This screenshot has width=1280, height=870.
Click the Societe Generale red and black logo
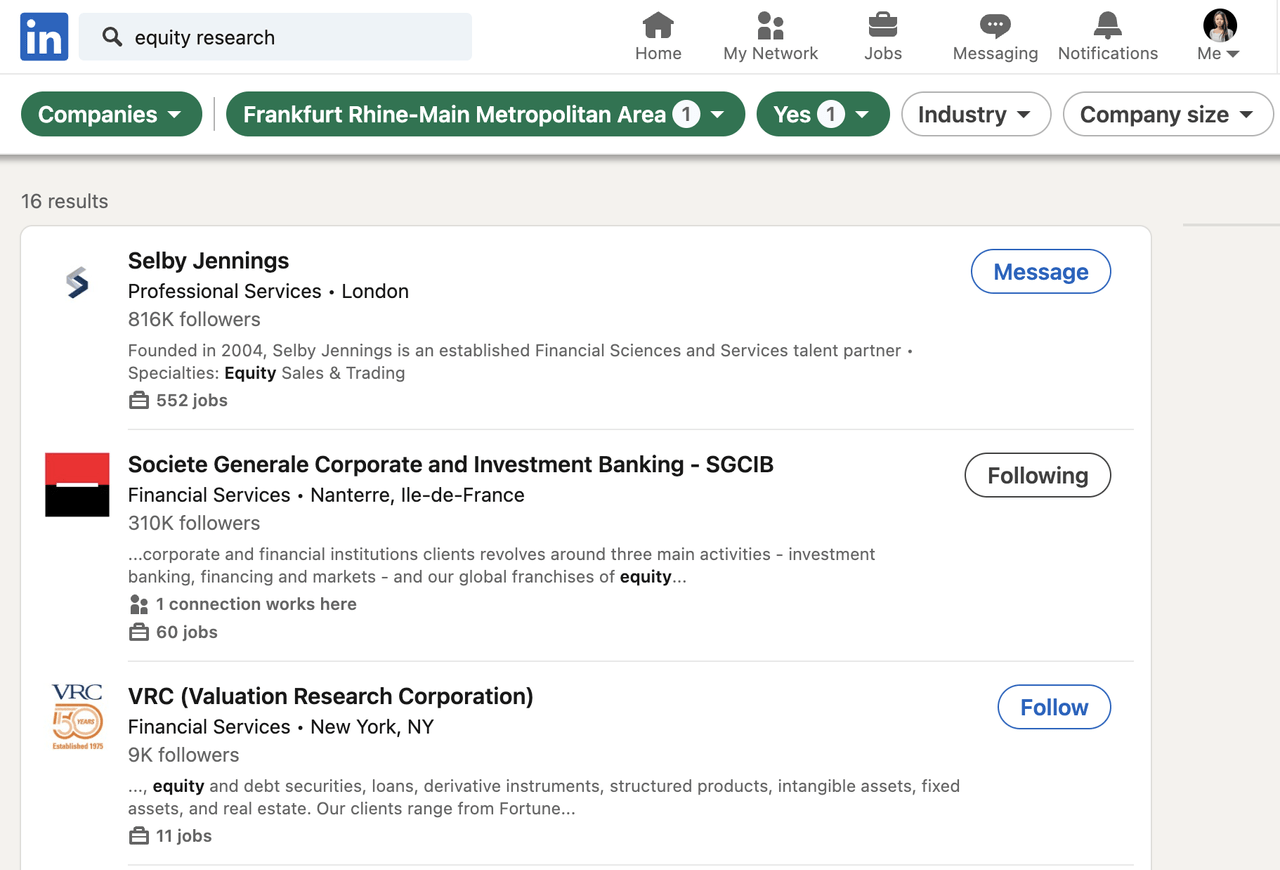click(77, 485)
